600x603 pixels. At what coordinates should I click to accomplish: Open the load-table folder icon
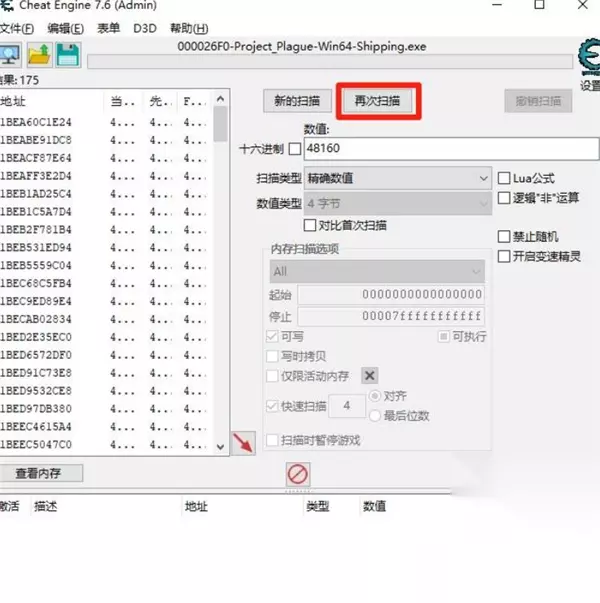tap(40, 55)
